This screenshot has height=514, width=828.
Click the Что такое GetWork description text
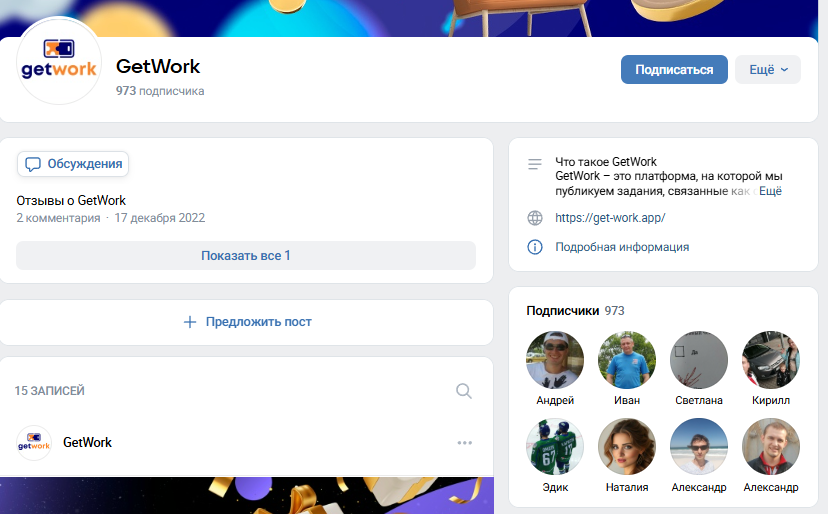[x=606, y=162]
